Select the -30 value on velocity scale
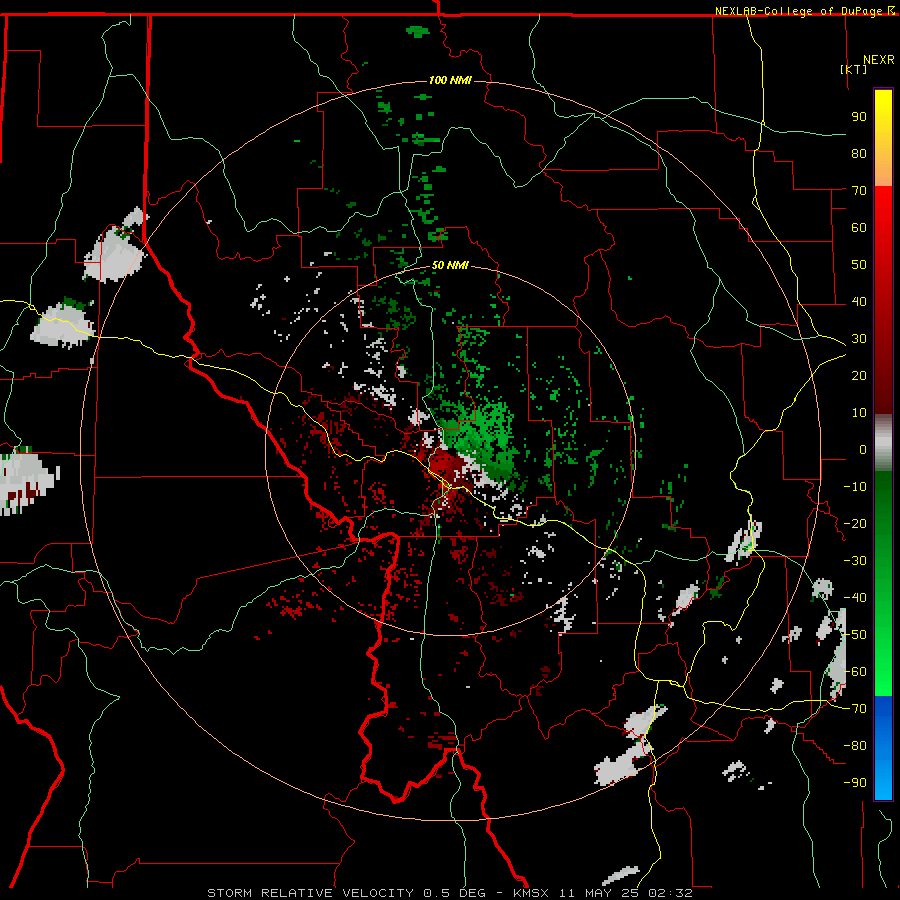900x900 pixels. click(x=855, y=561)
